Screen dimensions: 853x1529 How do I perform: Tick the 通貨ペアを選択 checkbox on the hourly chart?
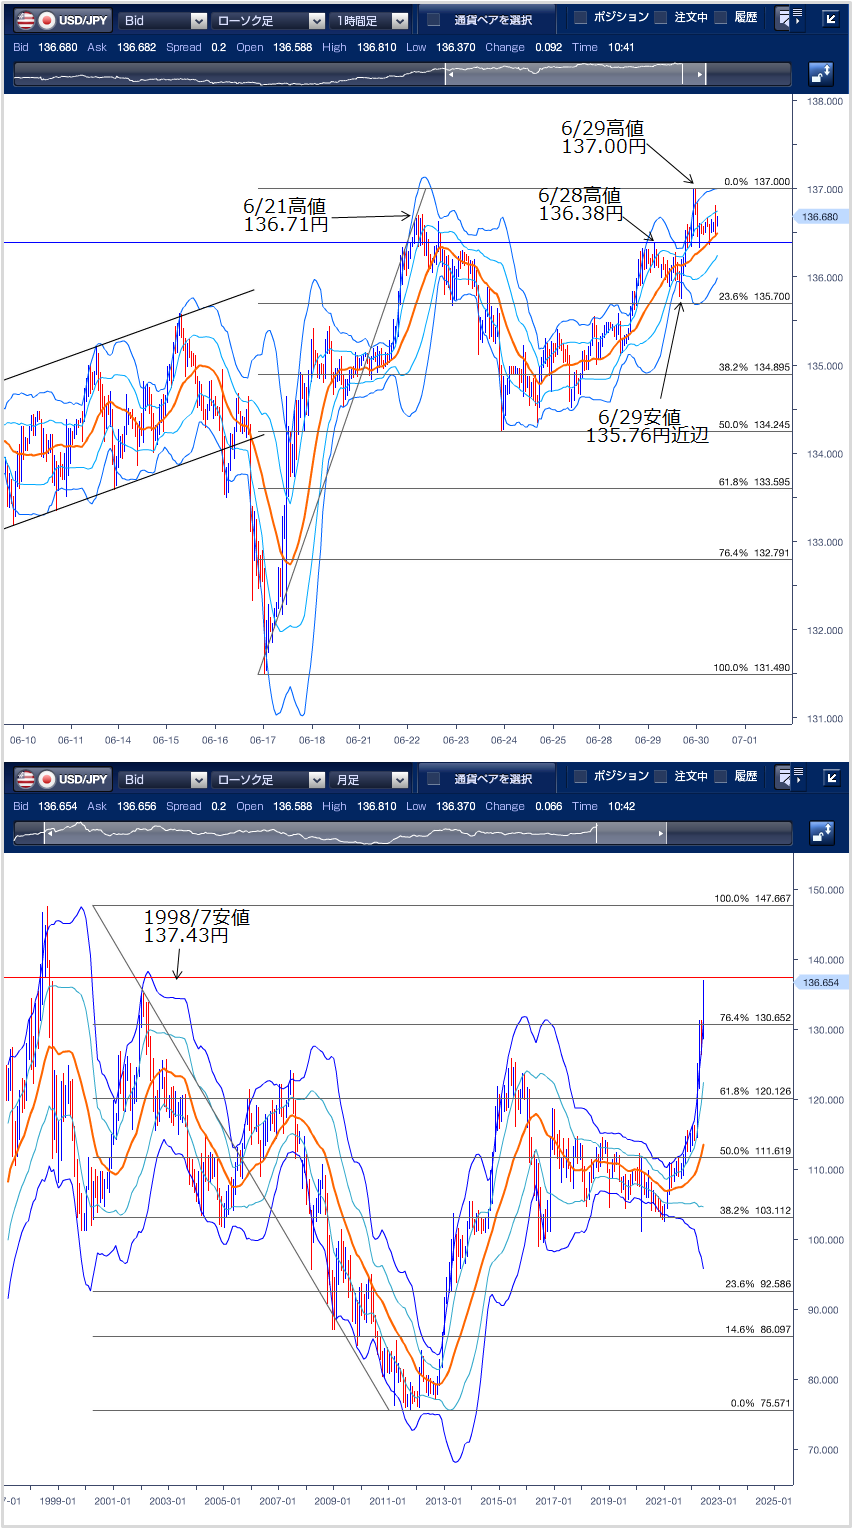434,20
